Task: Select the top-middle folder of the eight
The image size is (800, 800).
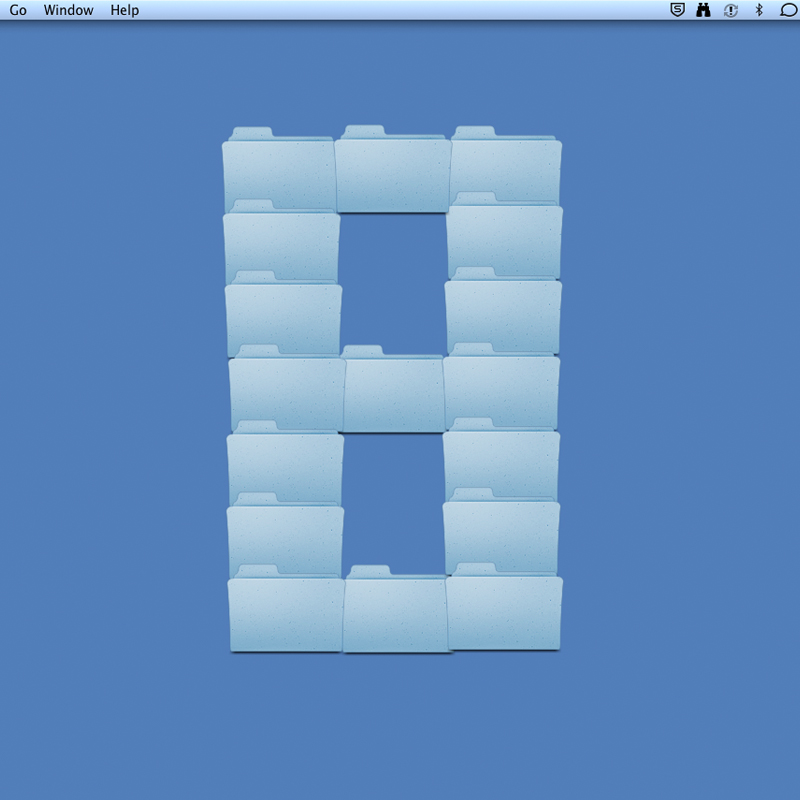Action: click(392, 169)
